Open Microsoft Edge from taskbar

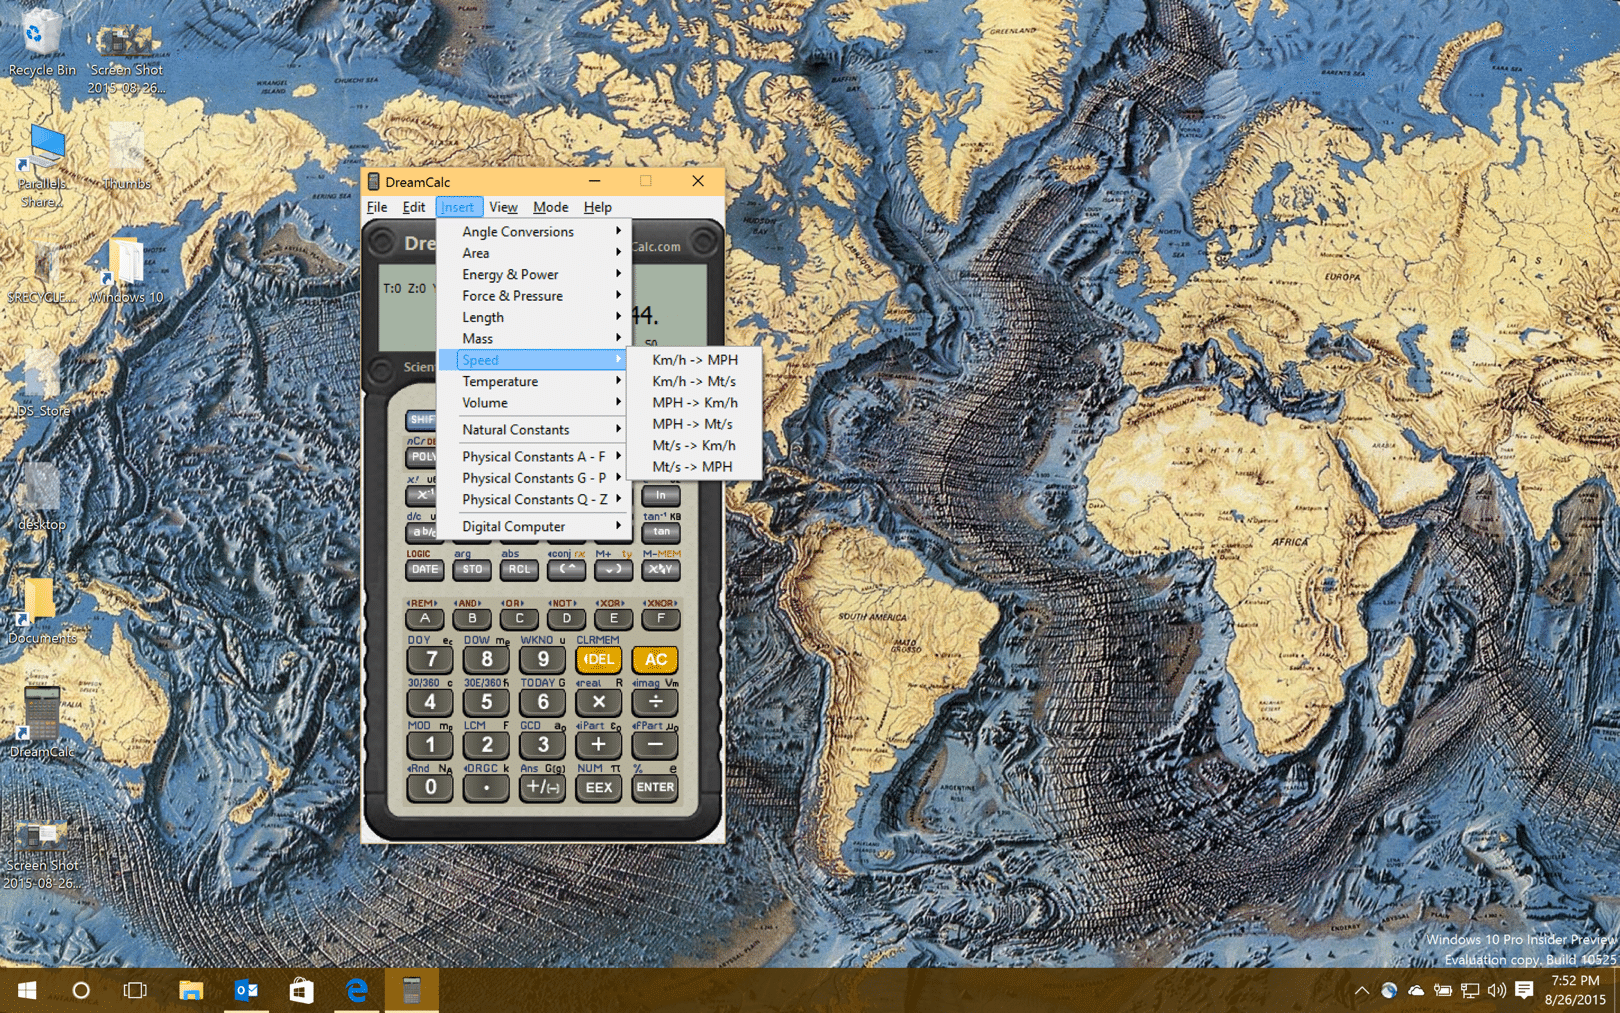pyautogui.click(x=356, y=990)
